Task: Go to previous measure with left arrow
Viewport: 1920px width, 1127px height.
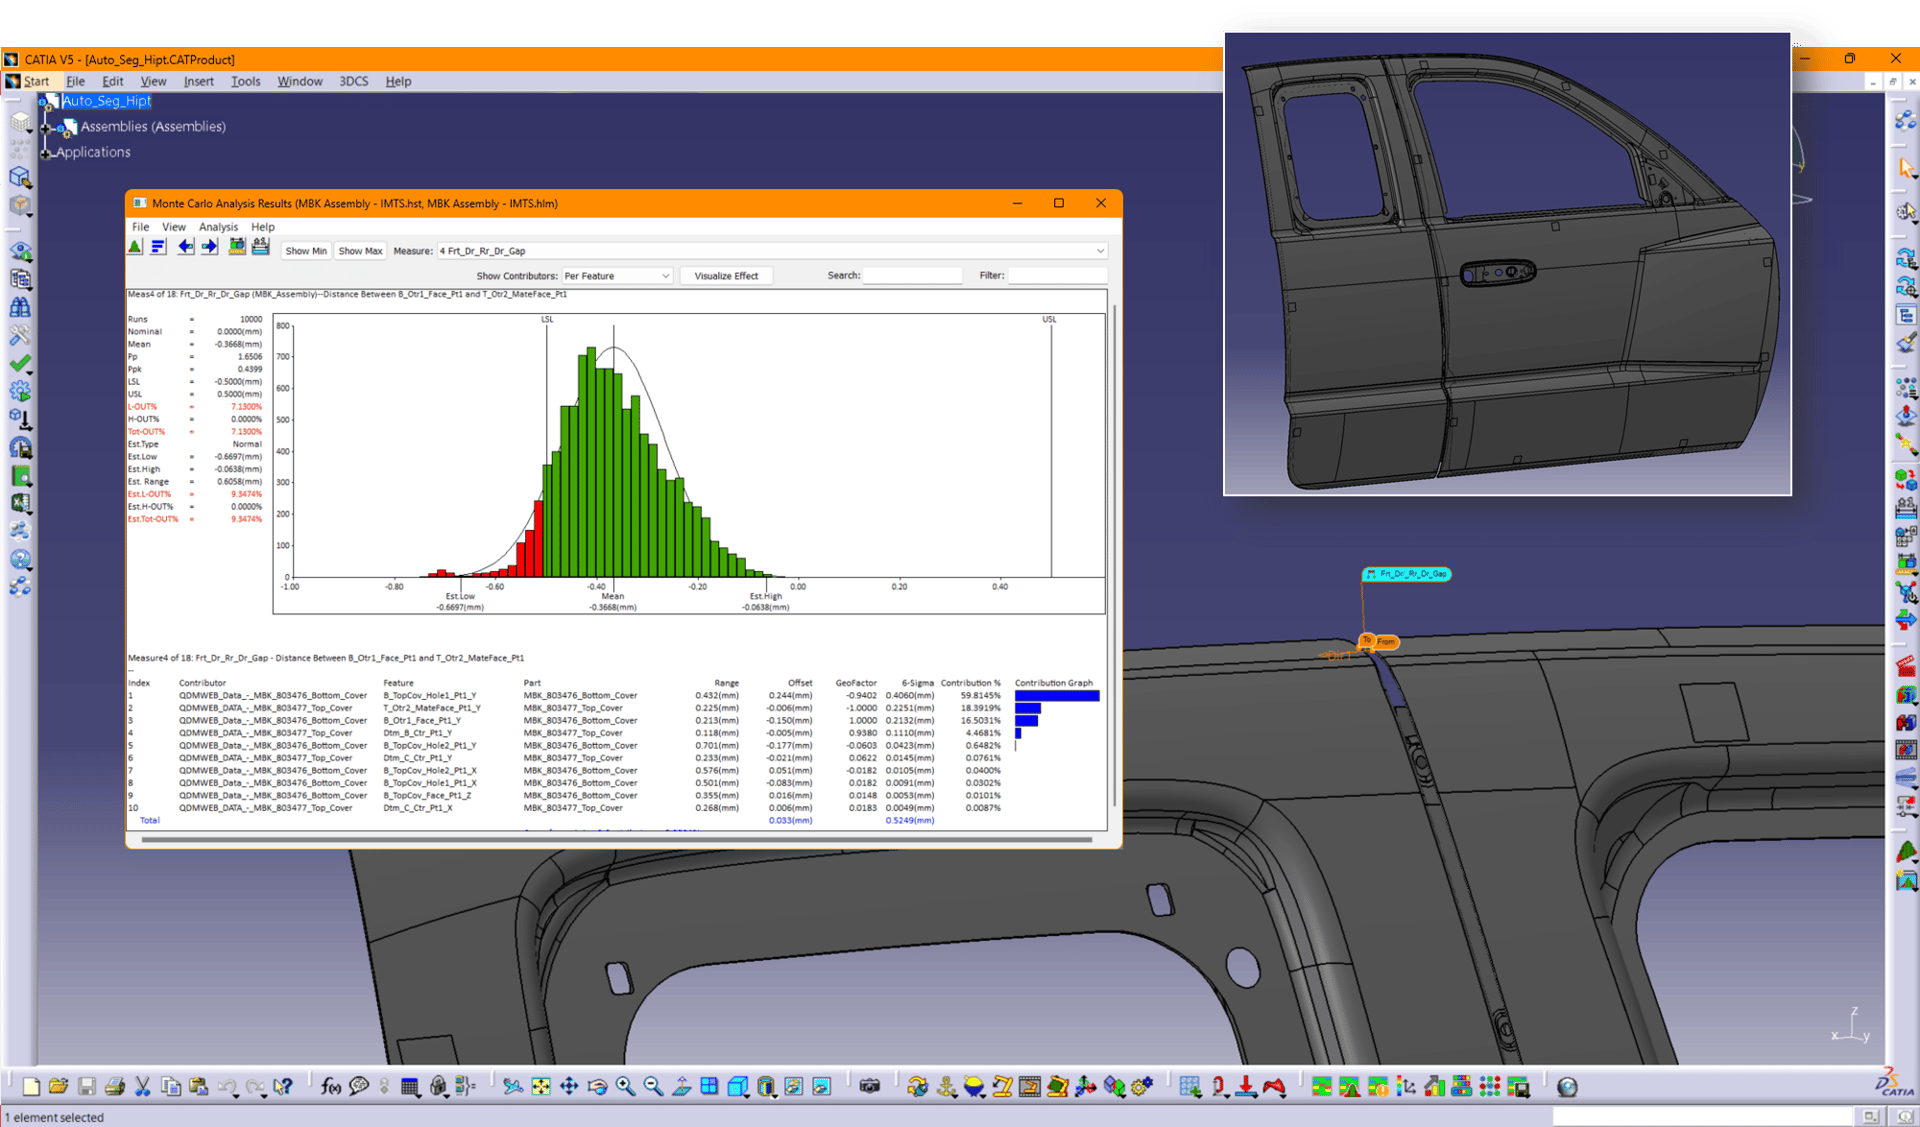Action: coord(185,247)
